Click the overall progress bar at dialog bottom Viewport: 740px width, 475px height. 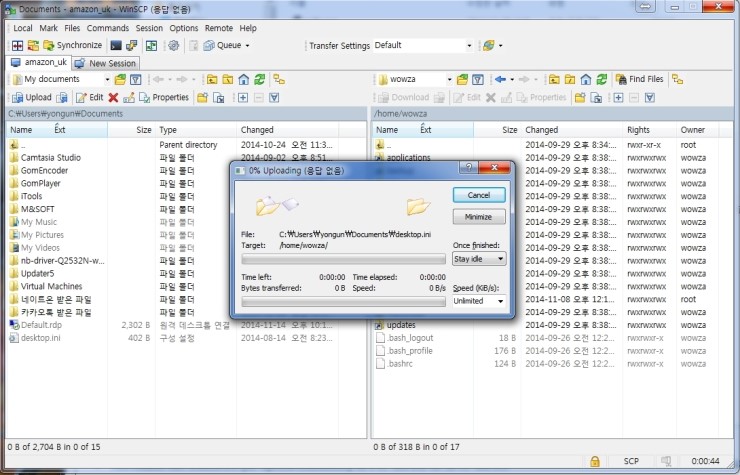click(x=343, y=301)
